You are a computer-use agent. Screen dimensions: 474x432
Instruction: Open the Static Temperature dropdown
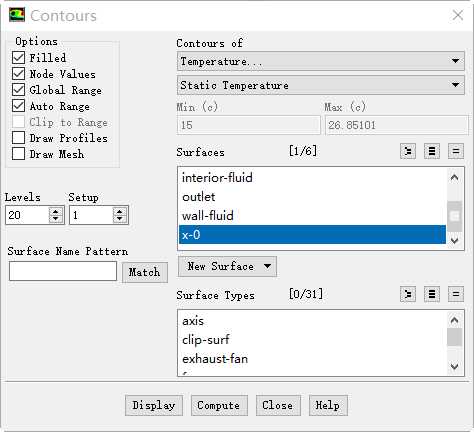click(321, 85)
